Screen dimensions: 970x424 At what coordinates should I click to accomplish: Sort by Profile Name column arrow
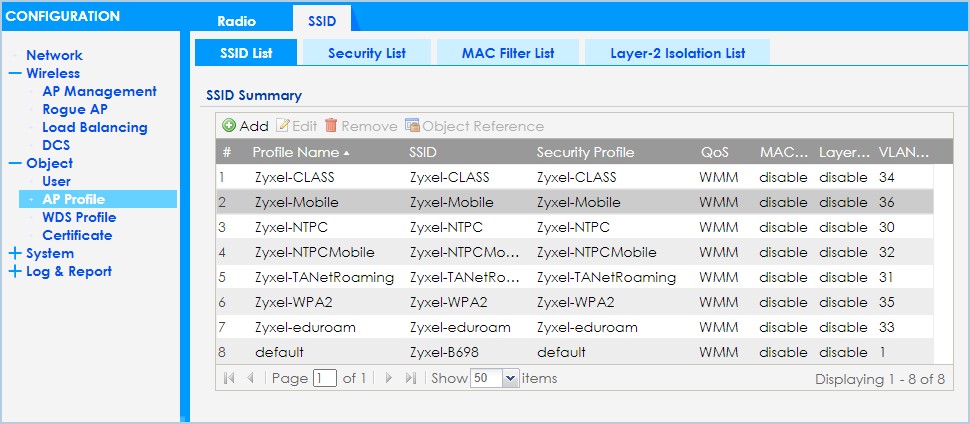(x=346, y=153)
